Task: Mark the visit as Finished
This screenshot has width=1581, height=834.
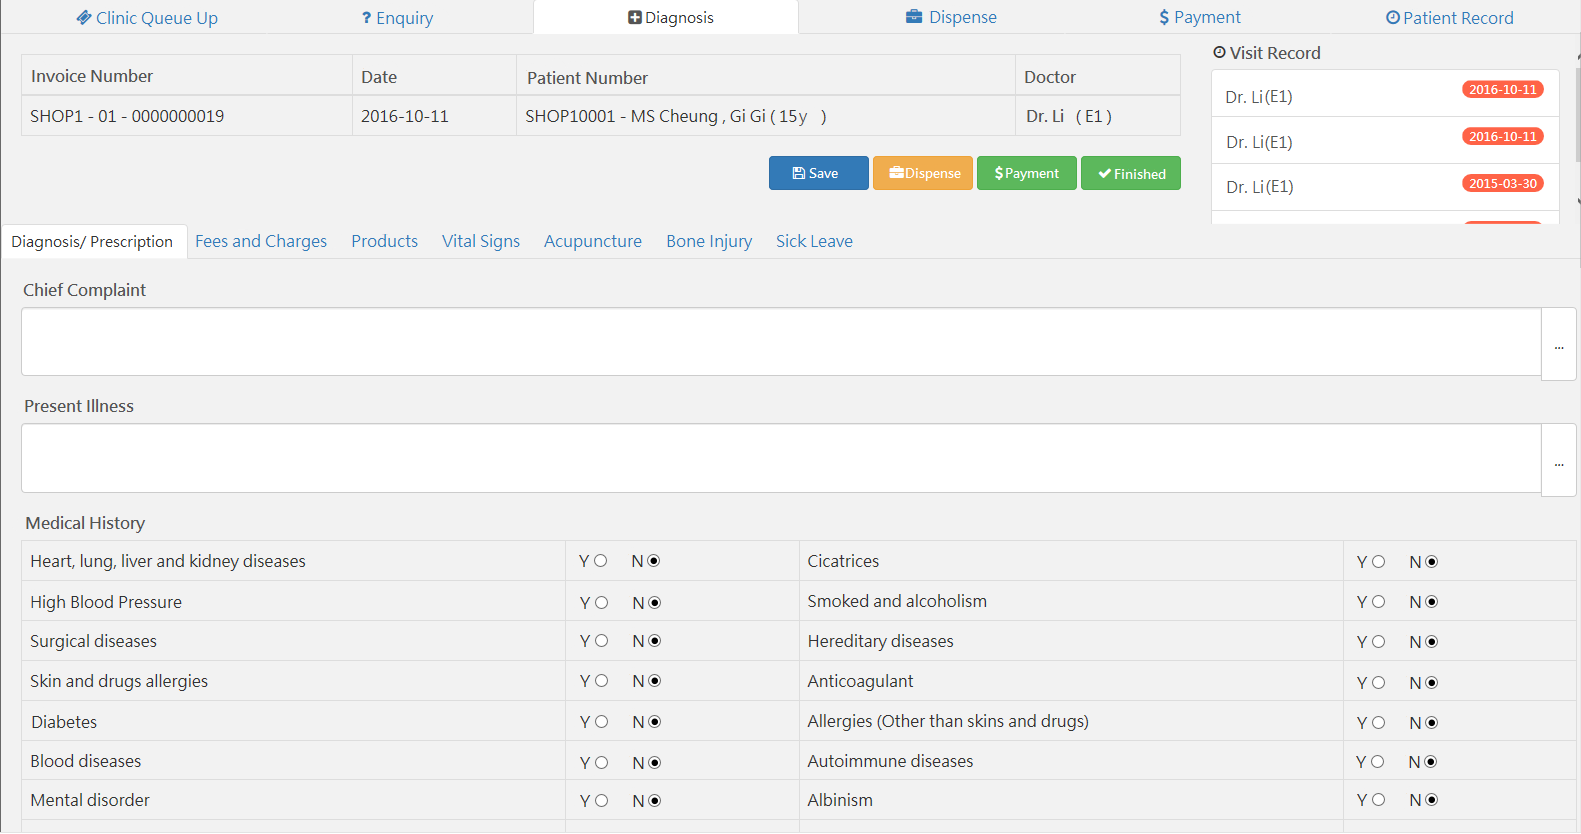Action: point(1130,173)
